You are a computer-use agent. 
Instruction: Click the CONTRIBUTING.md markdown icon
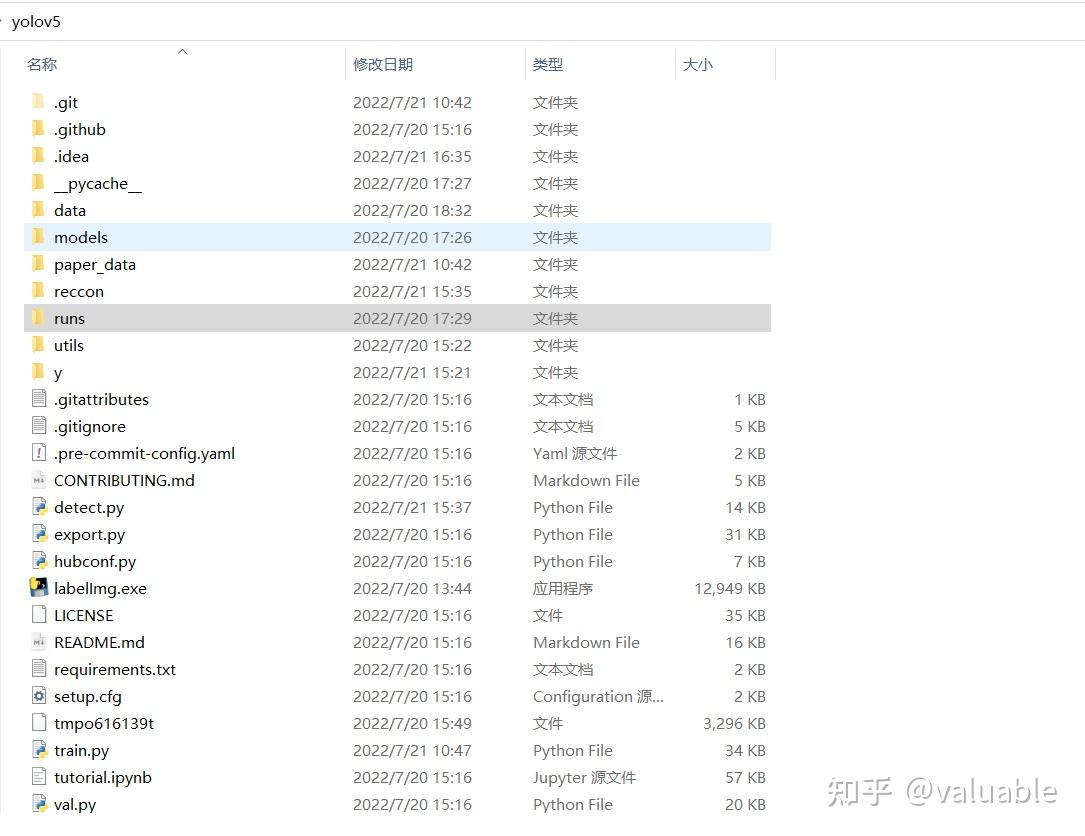pos(39,480)
